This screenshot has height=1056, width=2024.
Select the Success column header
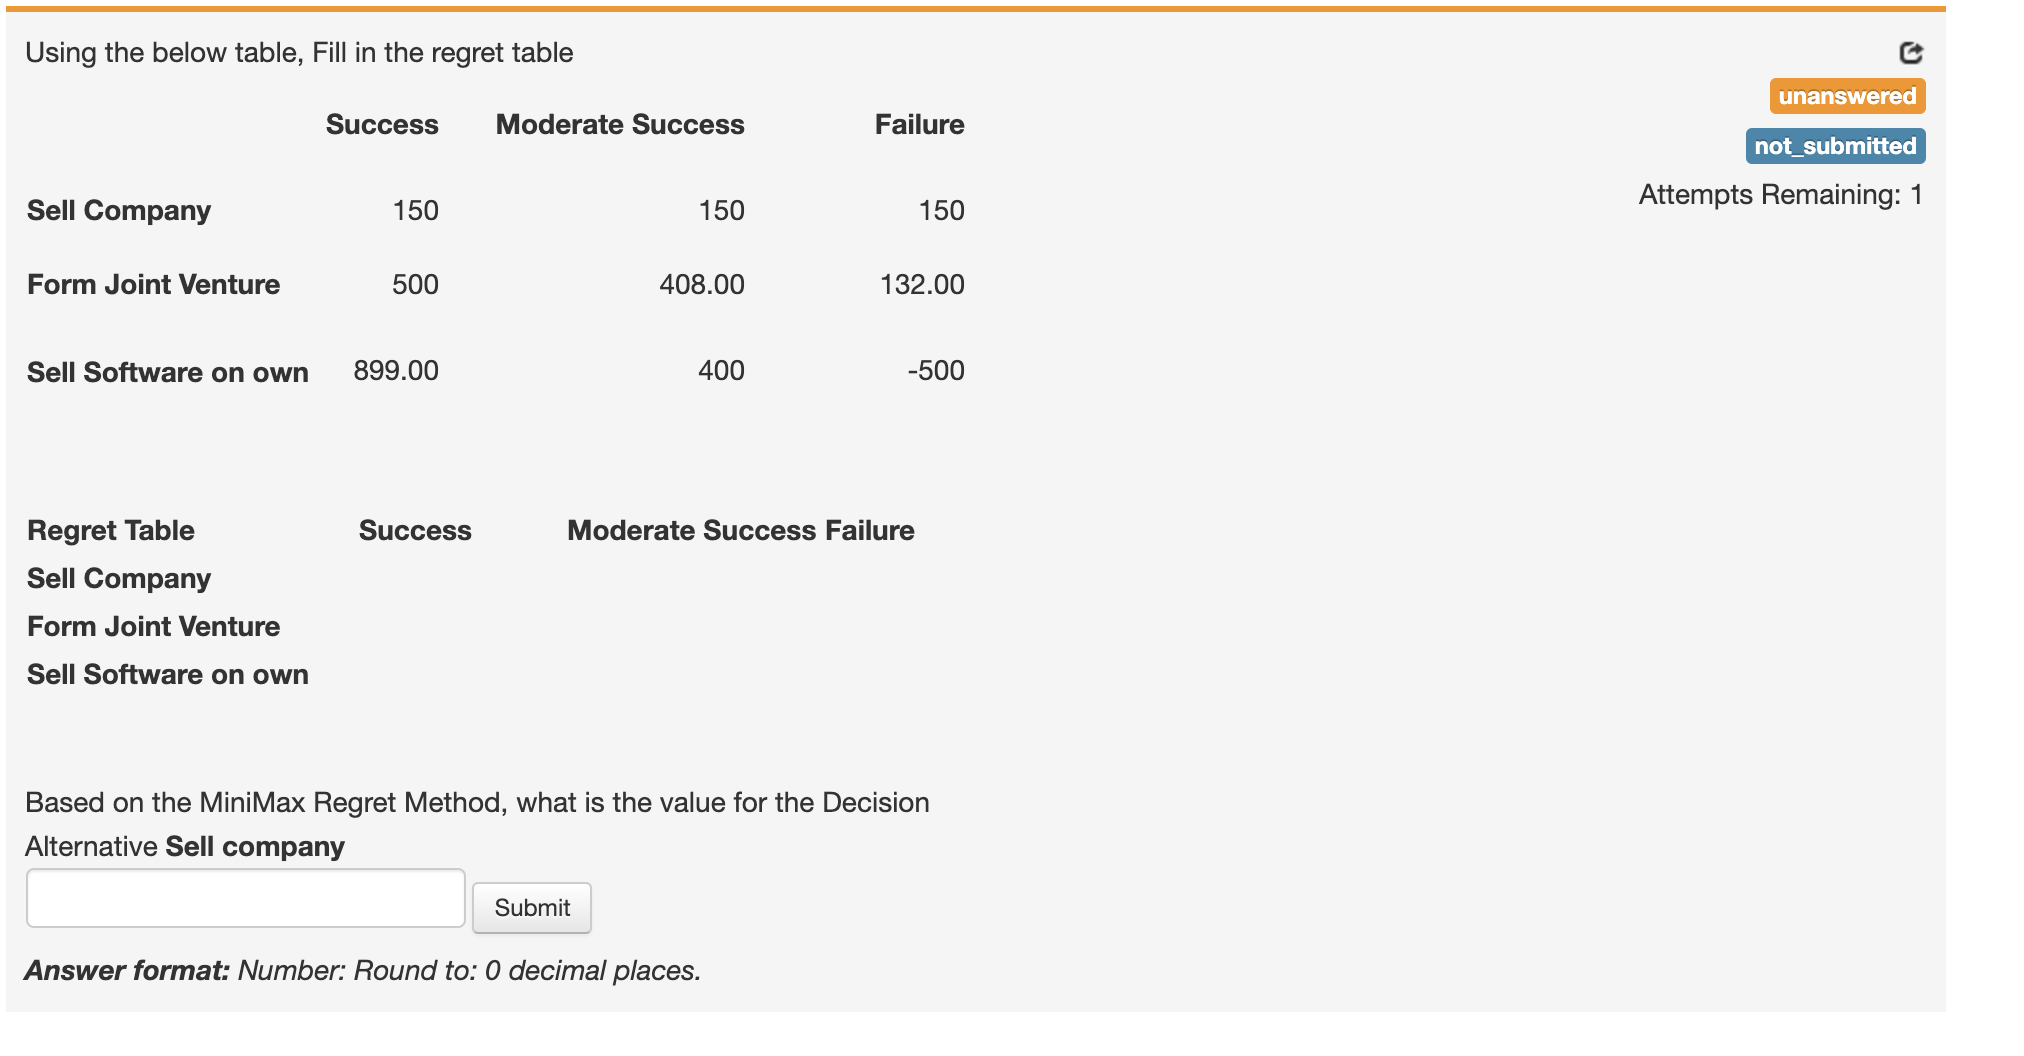pyautogui.click(x=382, y=124)
